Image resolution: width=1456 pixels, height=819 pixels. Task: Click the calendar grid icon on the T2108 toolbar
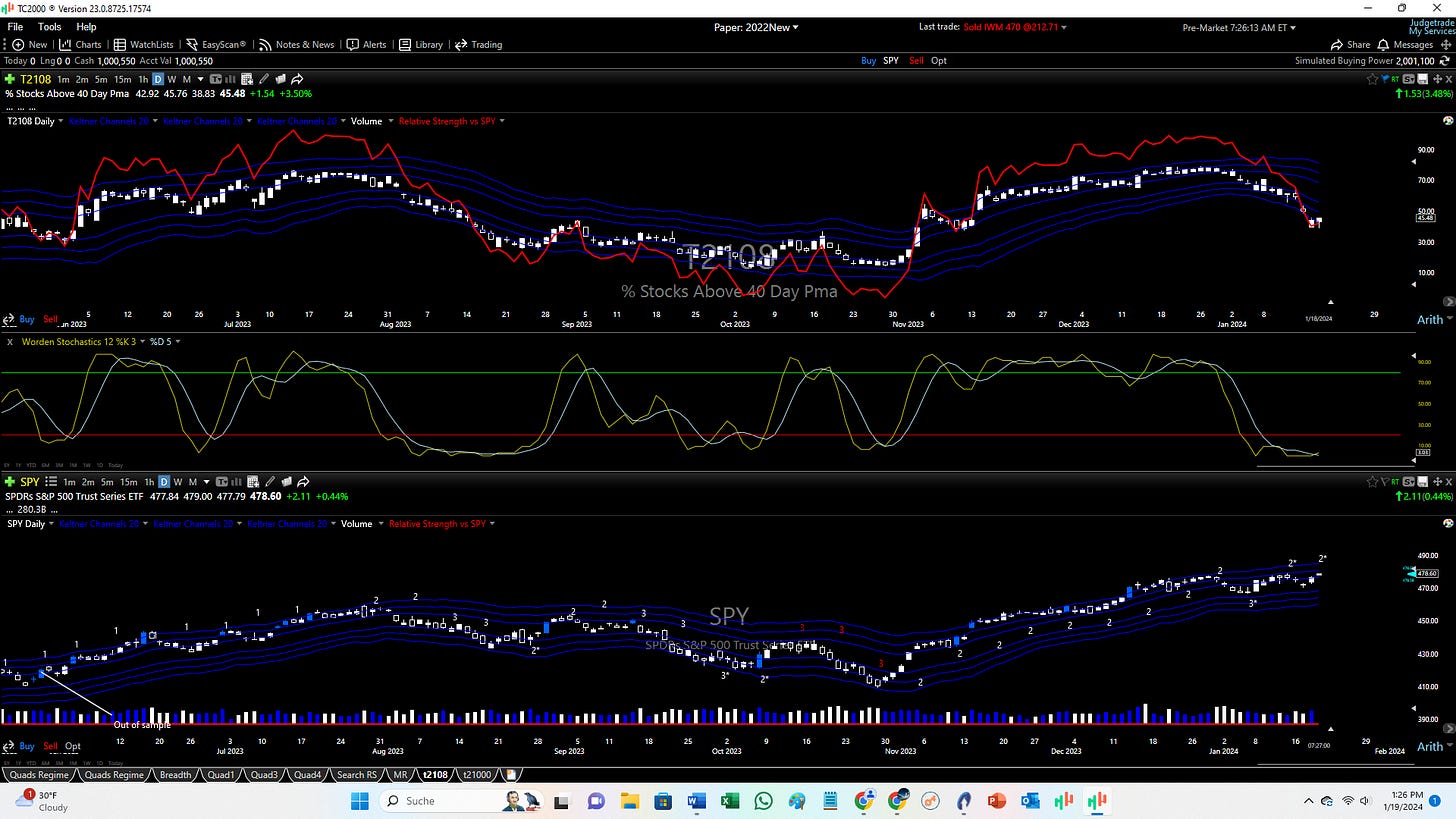coord(247,79)
